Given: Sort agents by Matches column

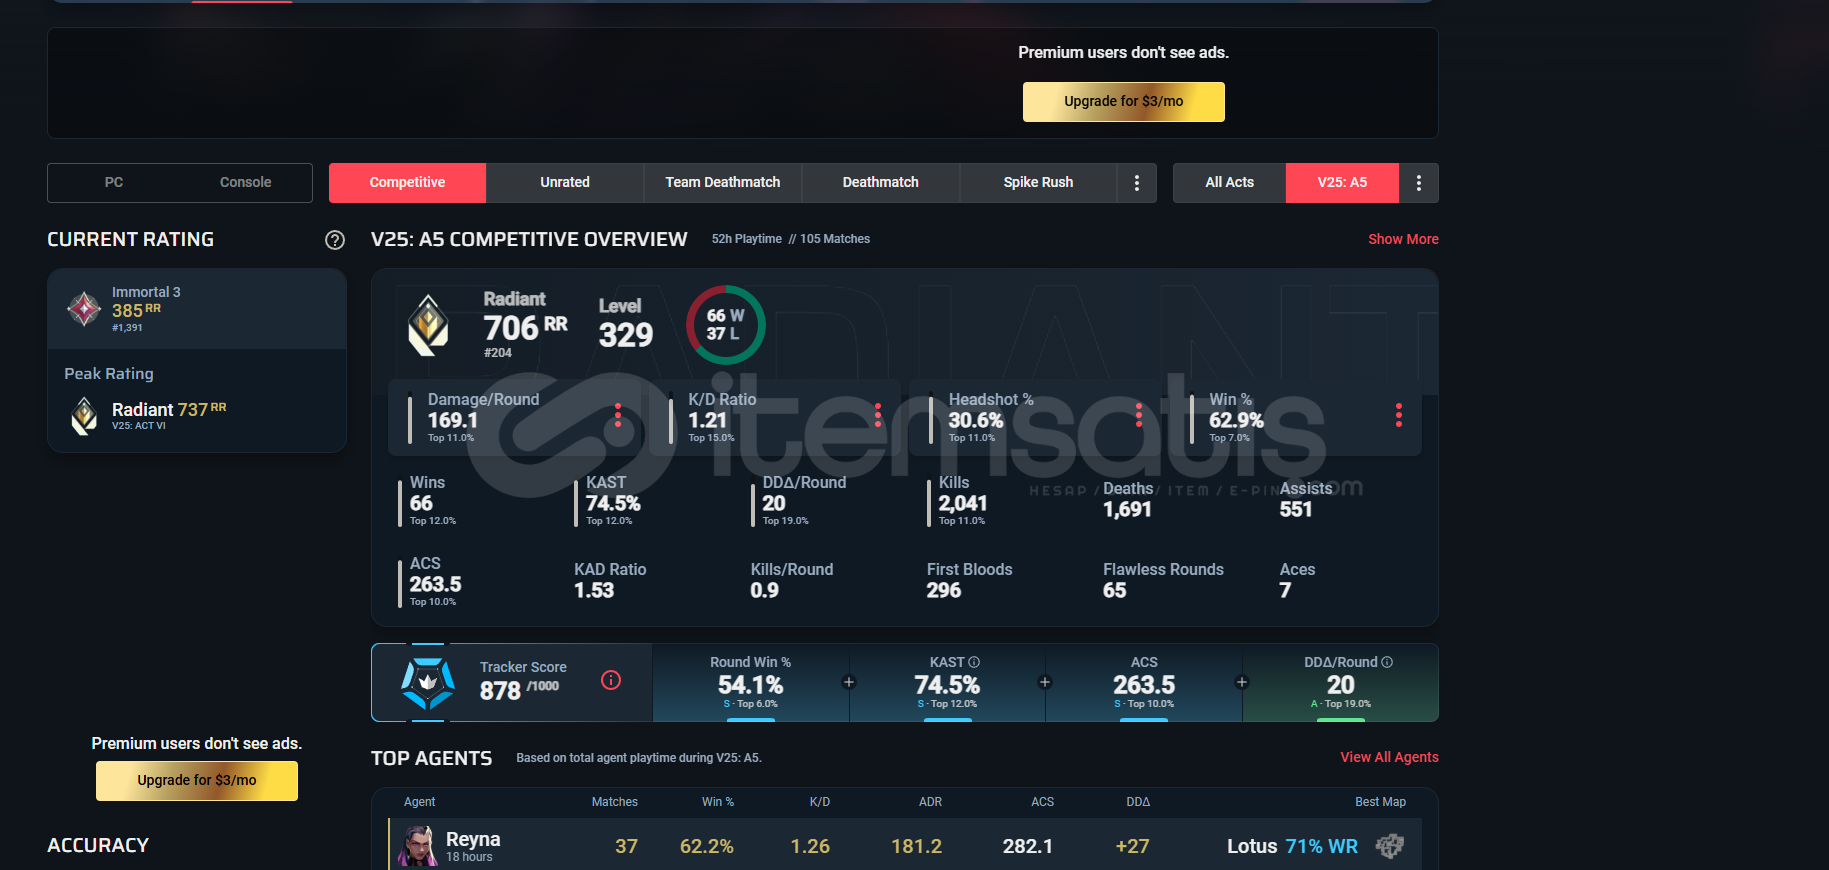Looking at the screenshot, I should point(615,802).
